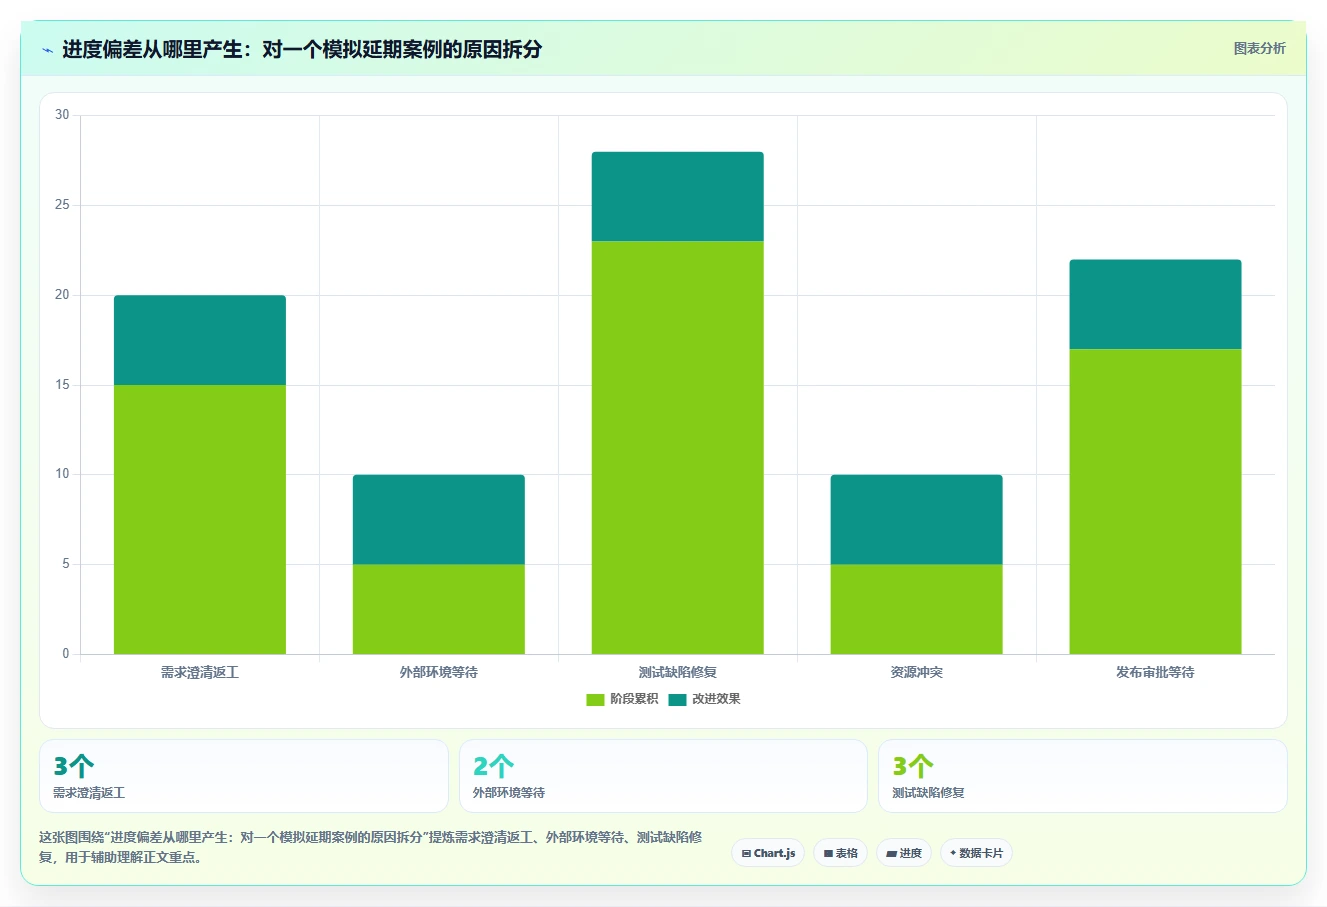Select the light green bar for 需求澄清返工

point(200,519)
